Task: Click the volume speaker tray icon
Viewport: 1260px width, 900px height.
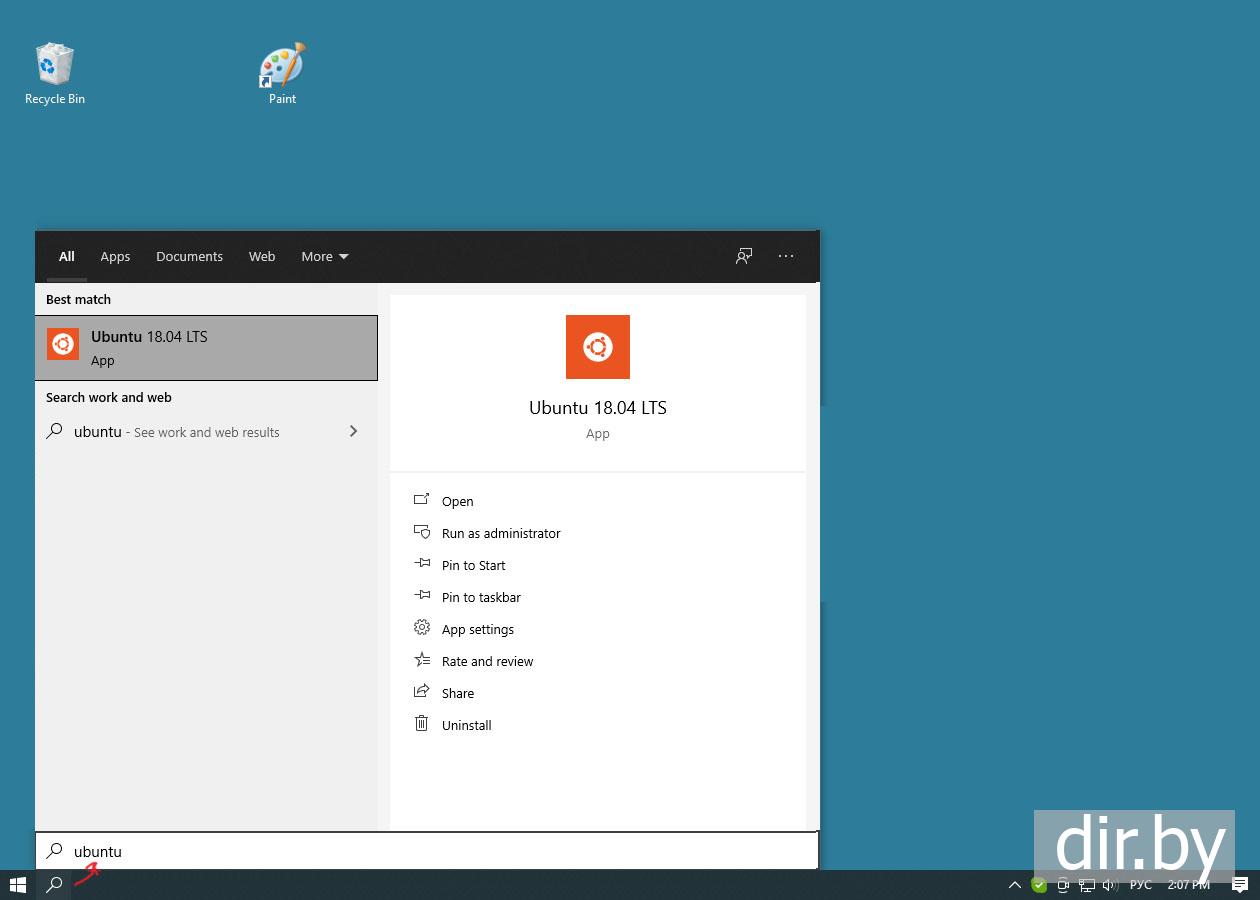Action: click(1109, 885)
